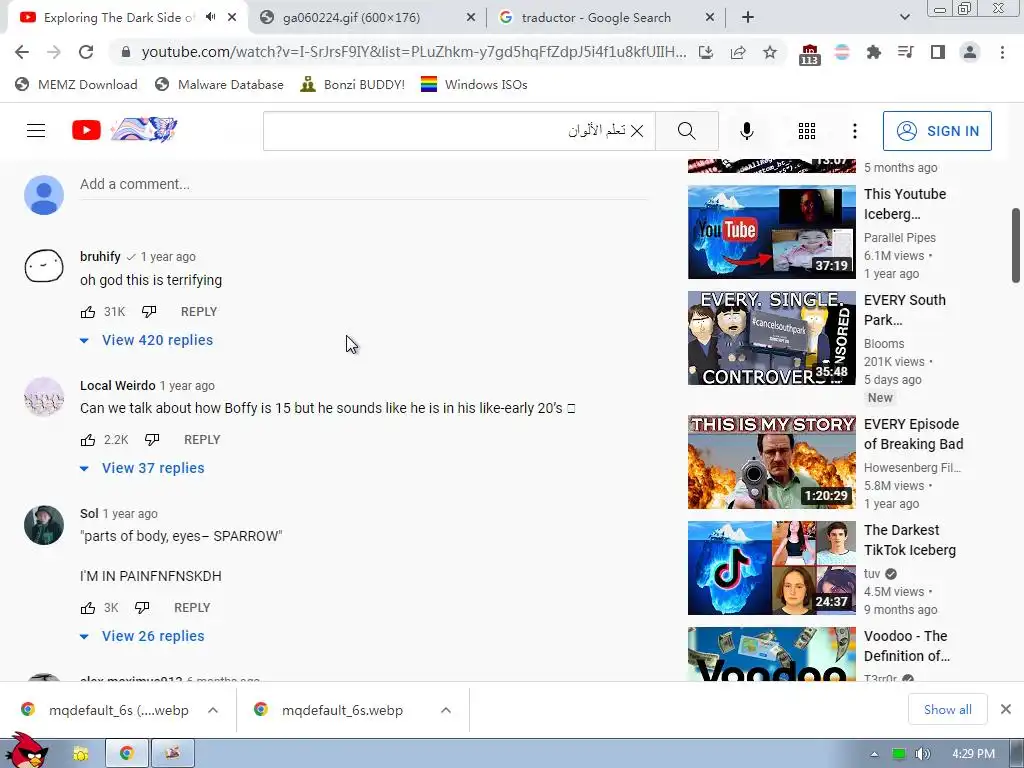Like Local Weirdo's comment

88,440
